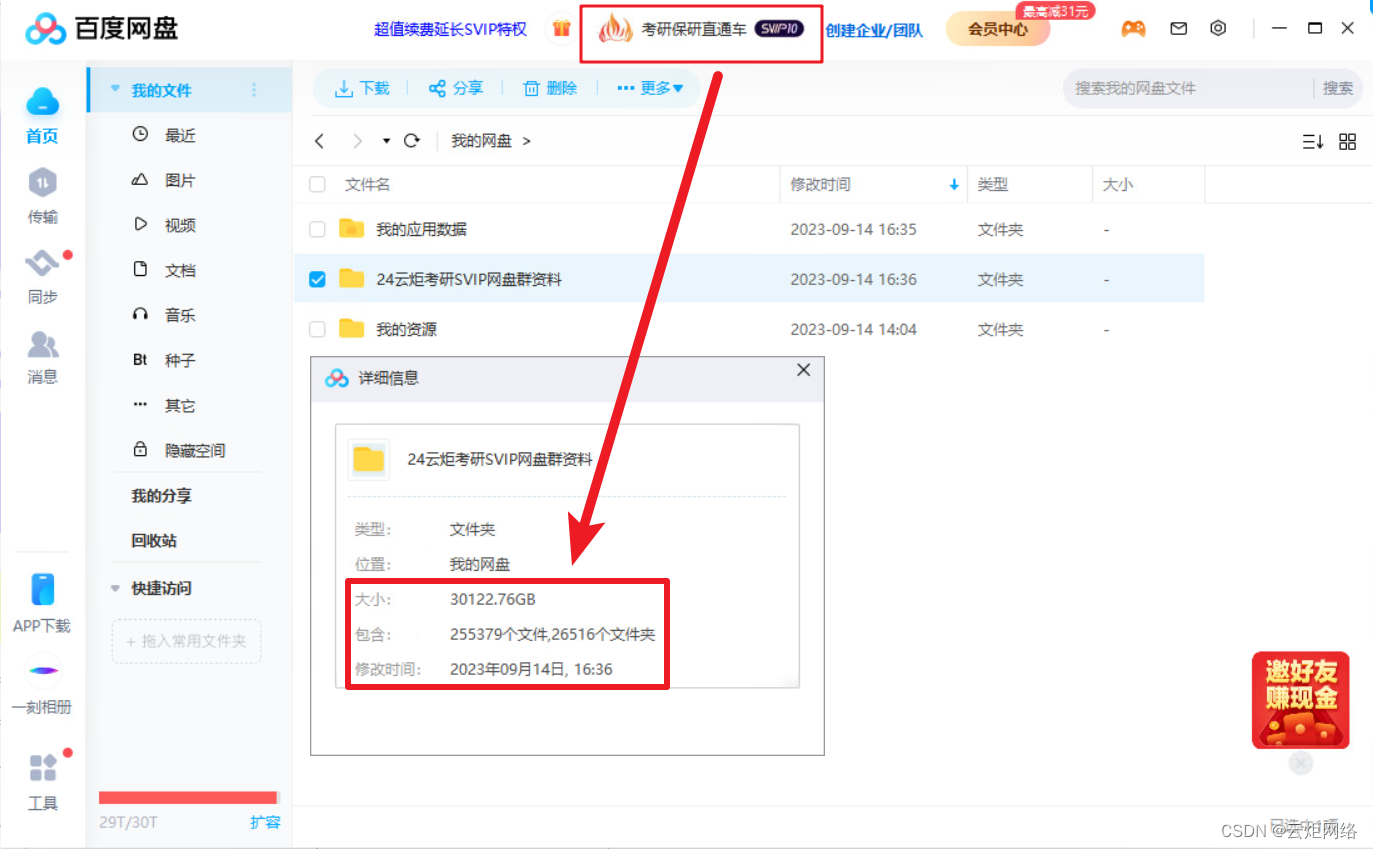Click the 扩容 expand storage link
This screenshot has height=849, width=1373.
pyautogui.click(x=265, y=822)
